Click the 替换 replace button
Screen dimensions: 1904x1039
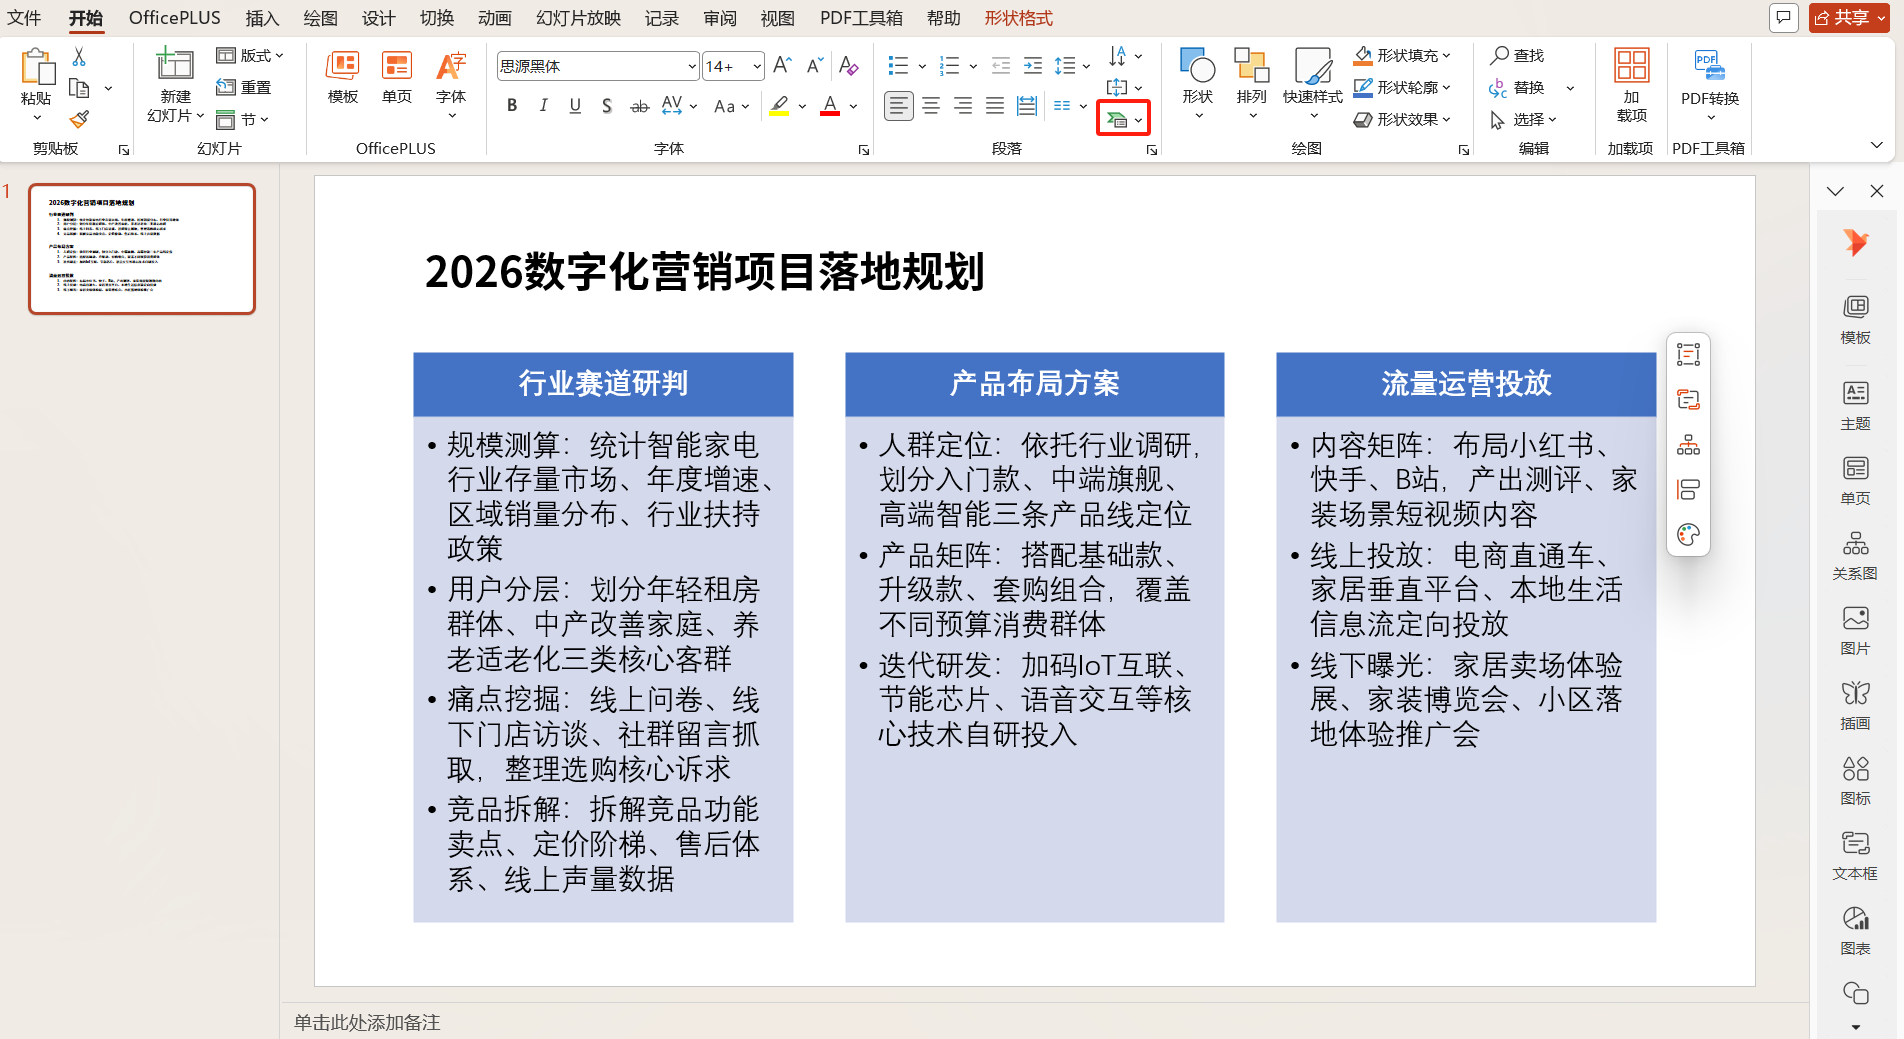pos(1517,88)
